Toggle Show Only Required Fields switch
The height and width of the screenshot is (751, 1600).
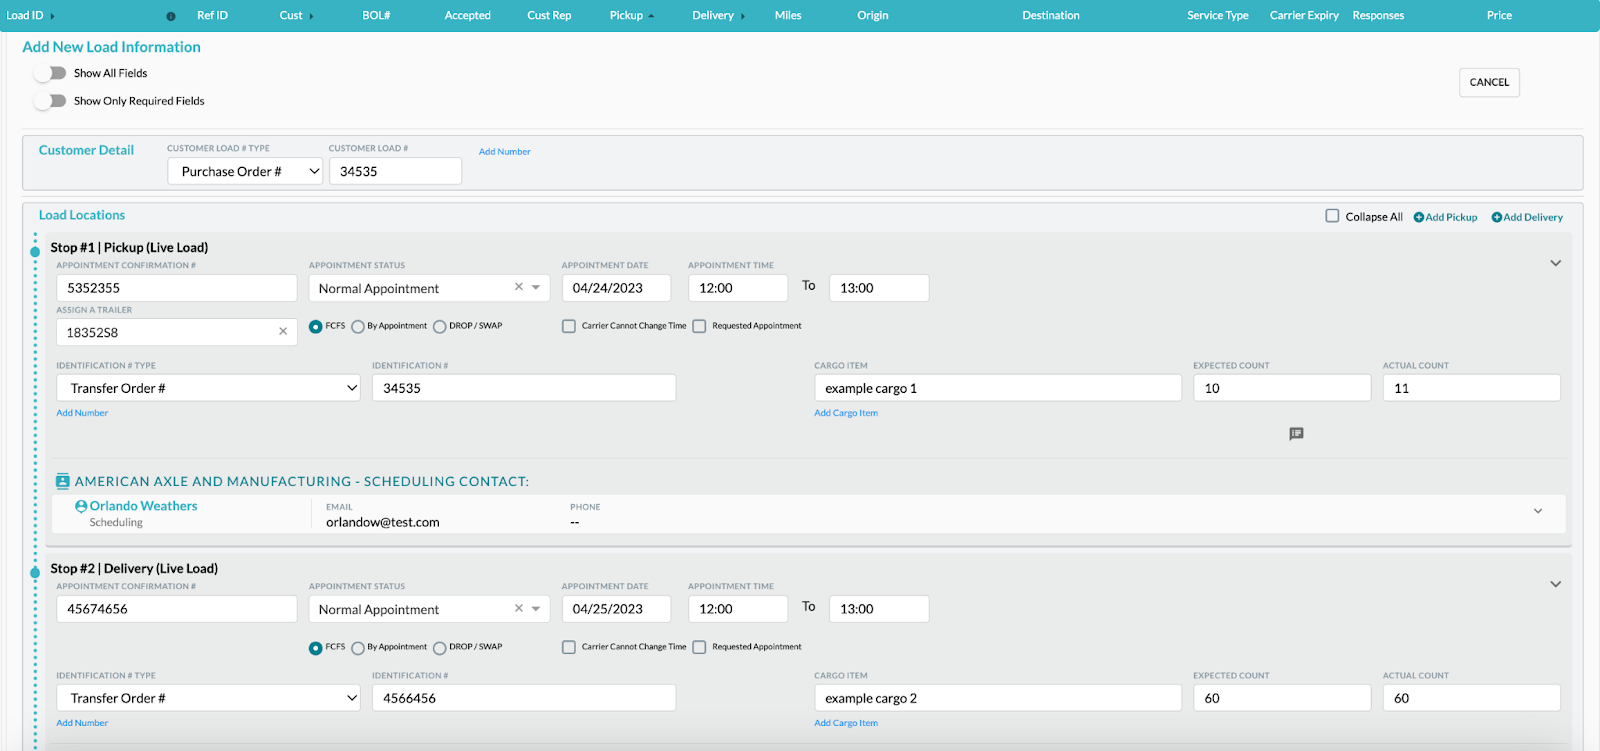[50, 101]
